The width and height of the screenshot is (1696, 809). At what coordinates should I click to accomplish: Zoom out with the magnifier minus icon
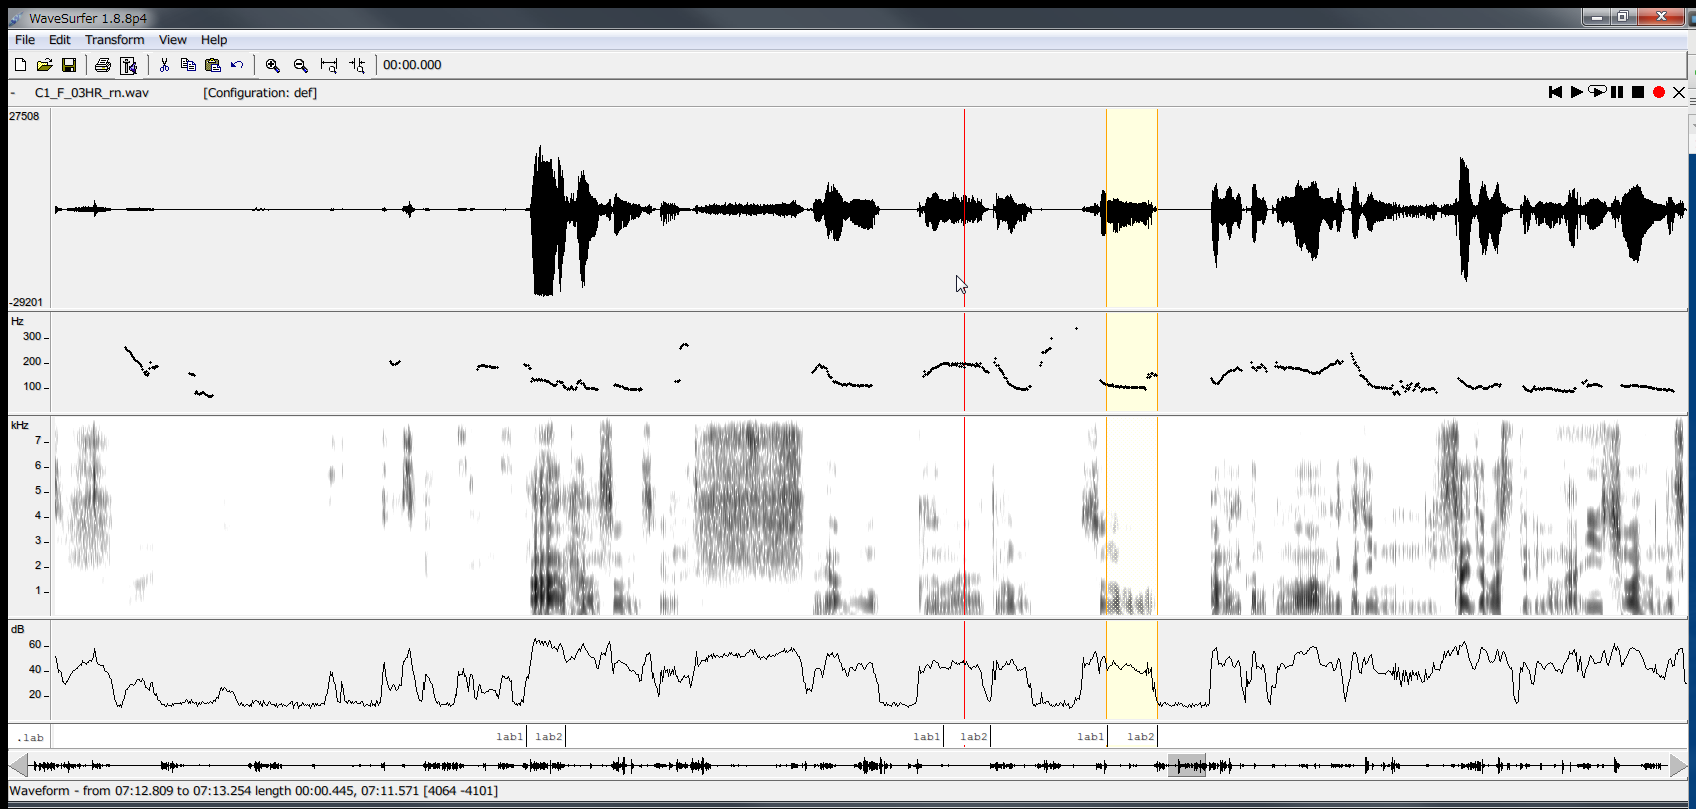point(300,65)
